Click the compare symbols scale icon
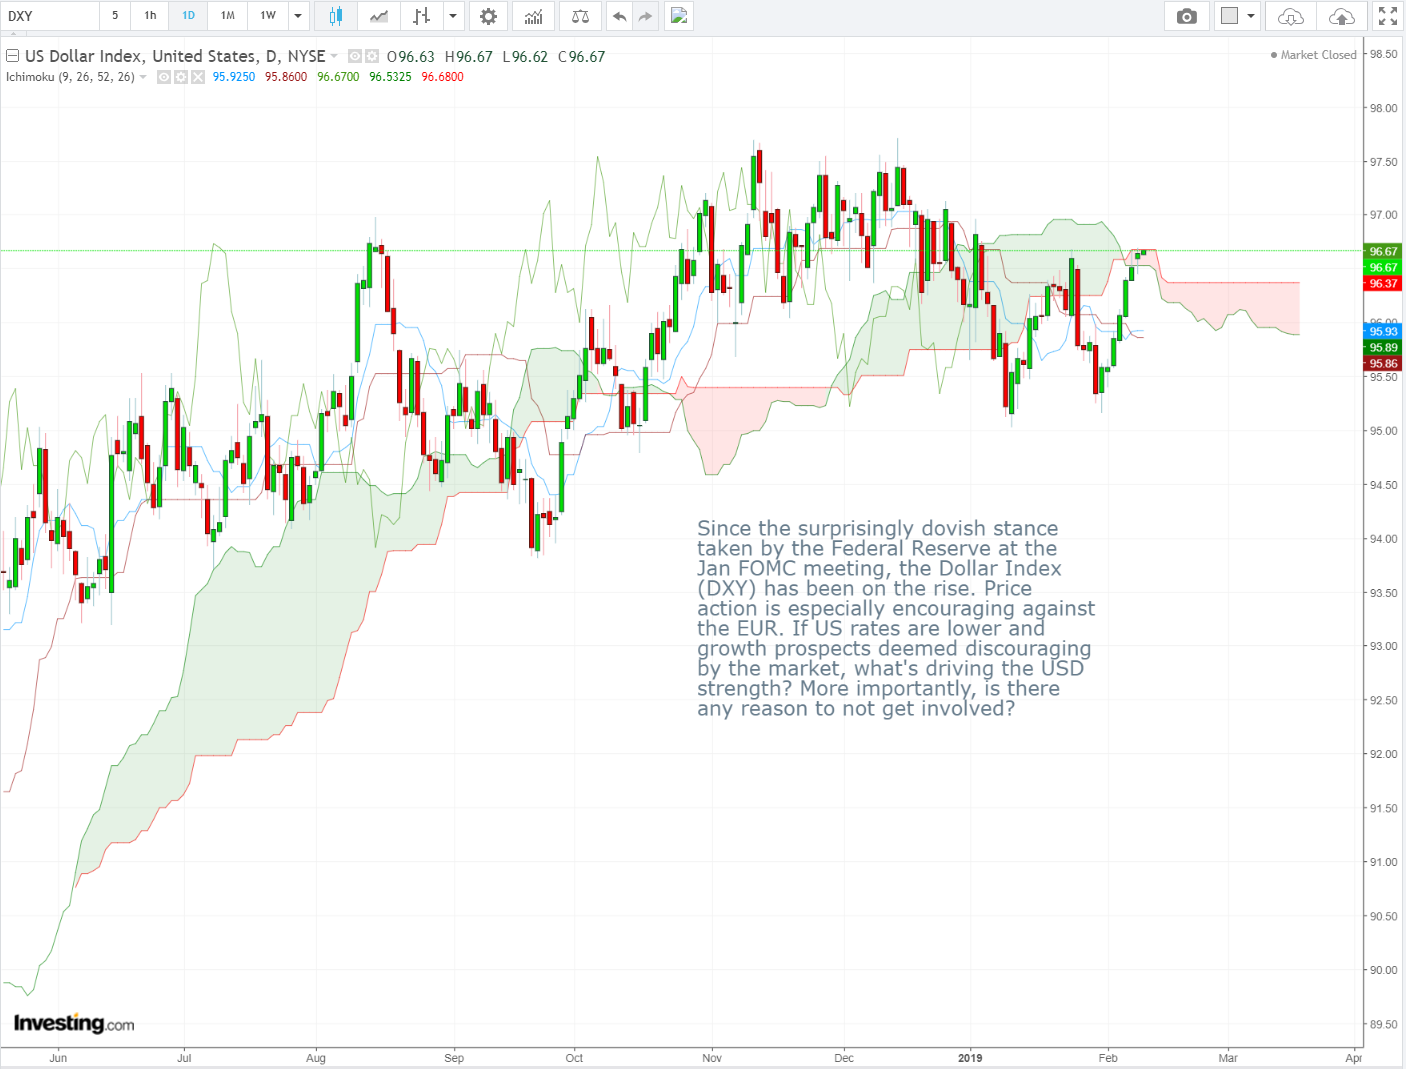This screenshot has width=1406, height=1069. pos(580,16)
